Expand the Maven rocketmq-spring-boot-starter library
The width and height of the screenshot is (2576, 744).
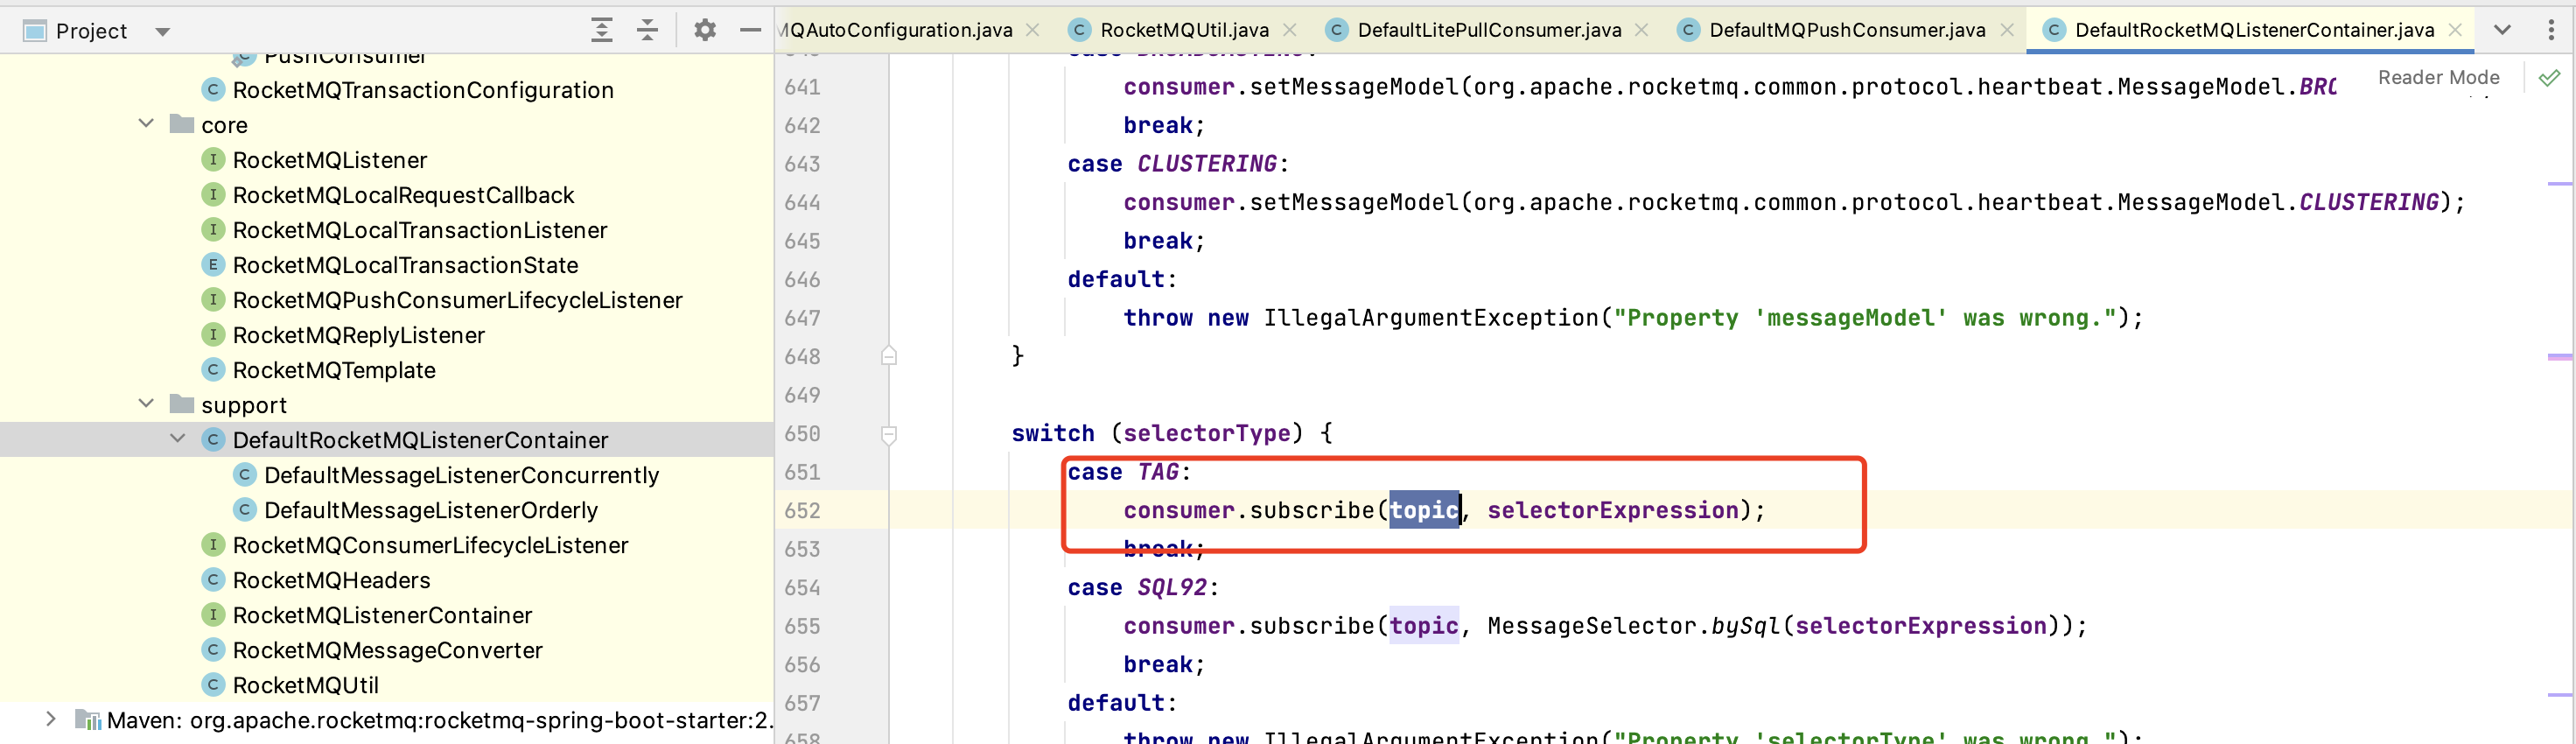(50, 719)
